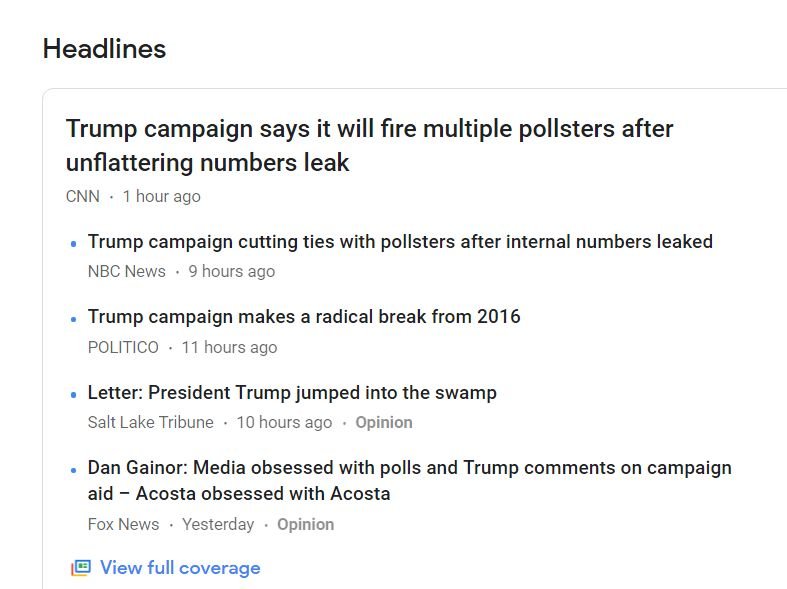Open the CNN headline about firing pollsters
Image resolution: width=787 pixels, height=589 pixels.
pyautogui.click(x=369, y=145)
